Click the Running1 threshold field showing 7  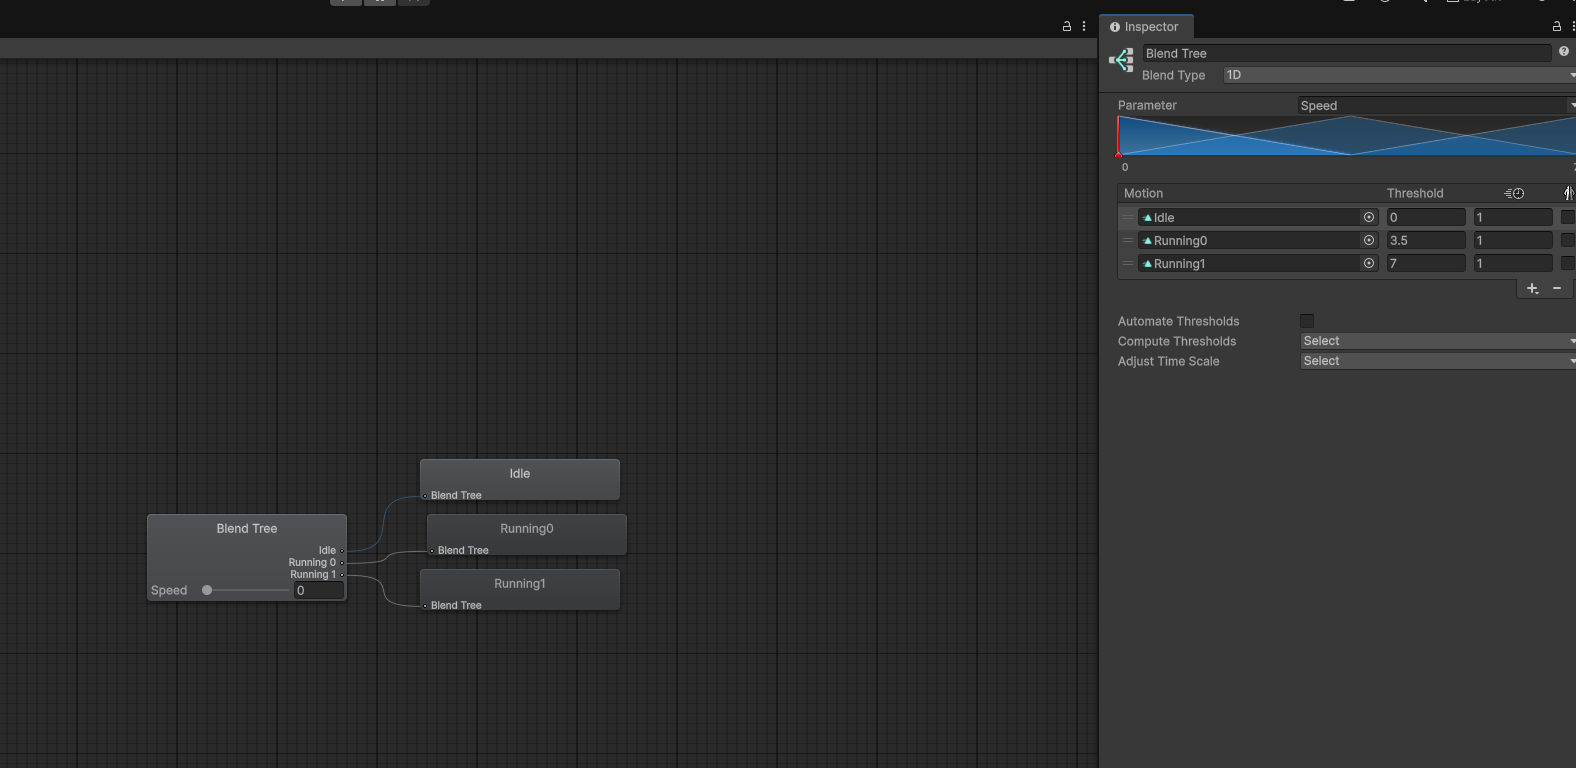[x=1426, y=263]
